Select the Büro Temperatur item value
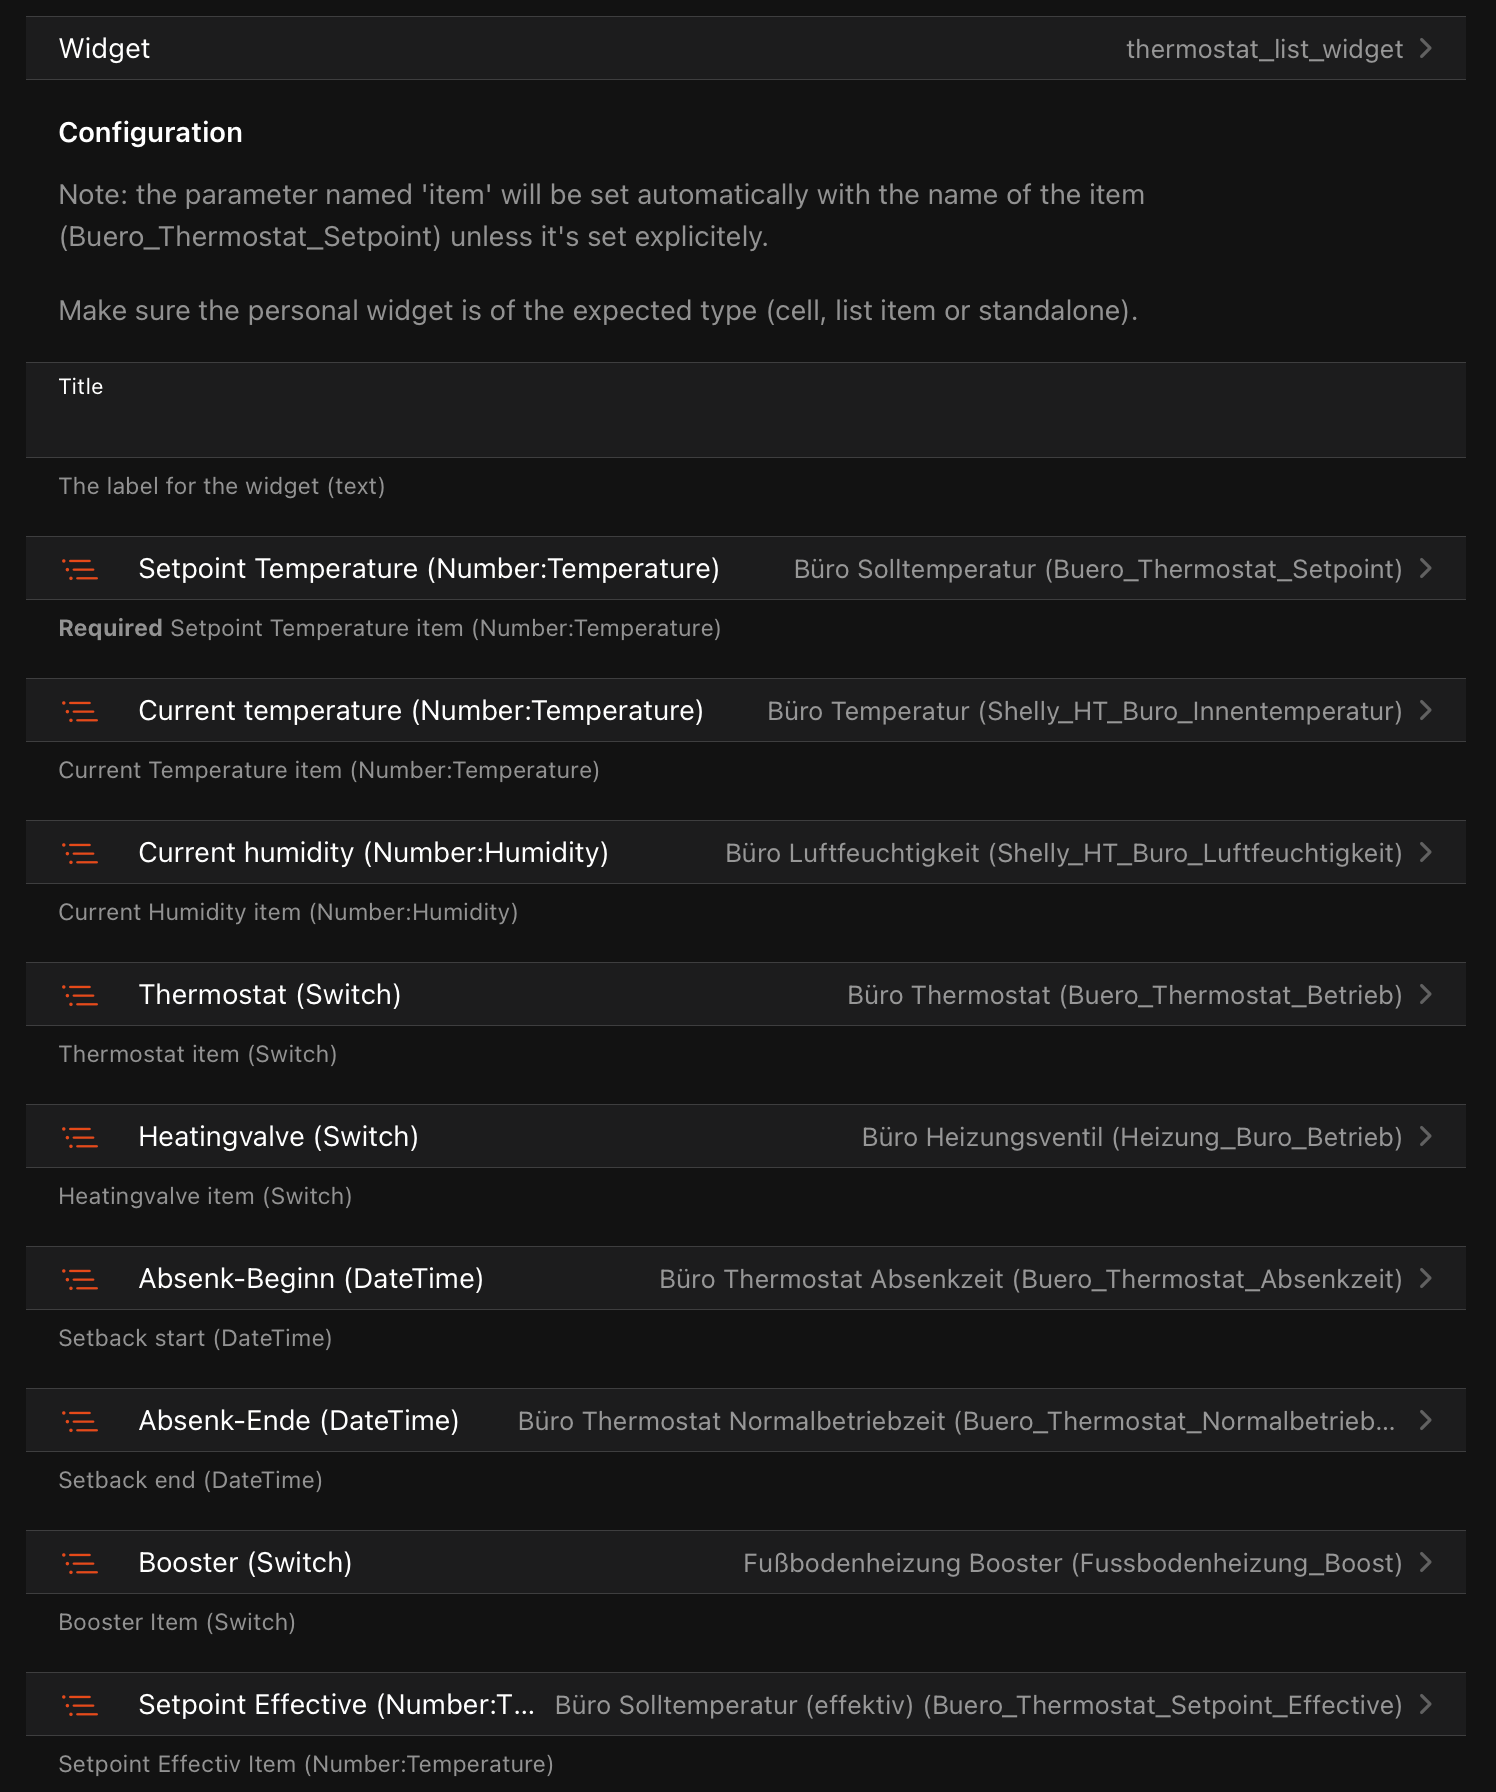The height and width of the screenshot is (1792, 1496). pos(1084,711)
